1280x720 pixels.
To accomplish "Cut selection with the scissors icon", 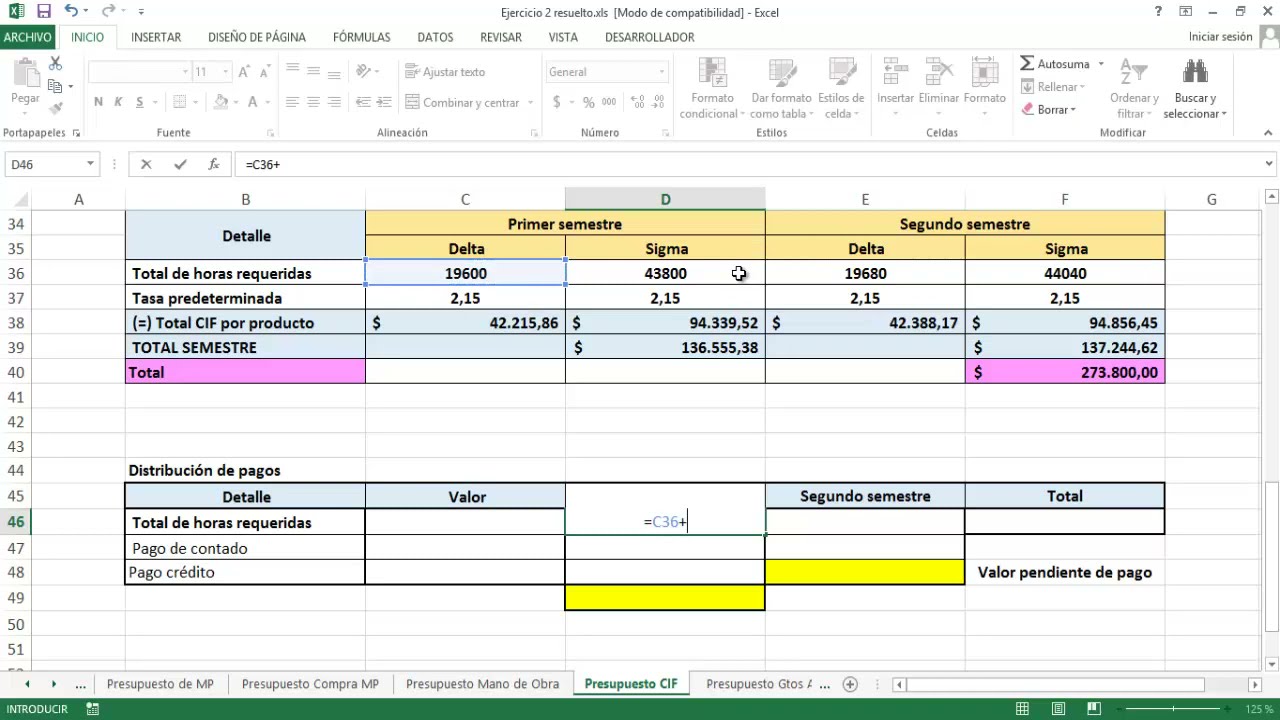I will (x=56, y=64).
